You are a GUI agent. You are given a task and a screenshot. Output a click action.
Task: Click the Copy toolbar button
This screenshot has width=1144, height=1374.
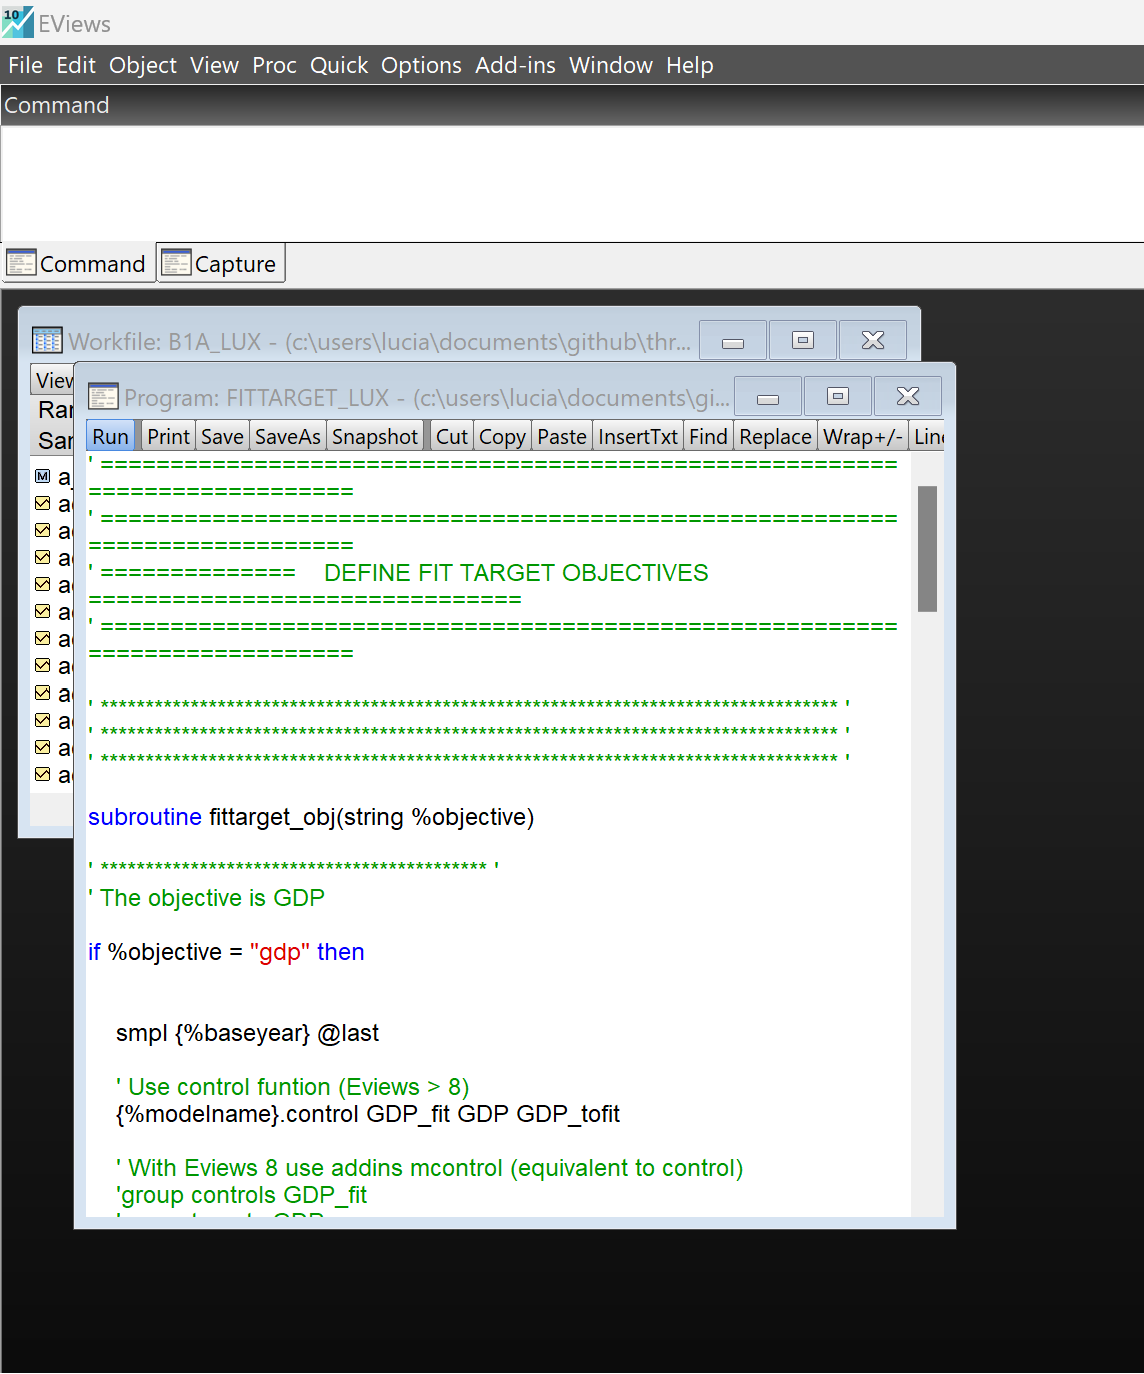502,437
